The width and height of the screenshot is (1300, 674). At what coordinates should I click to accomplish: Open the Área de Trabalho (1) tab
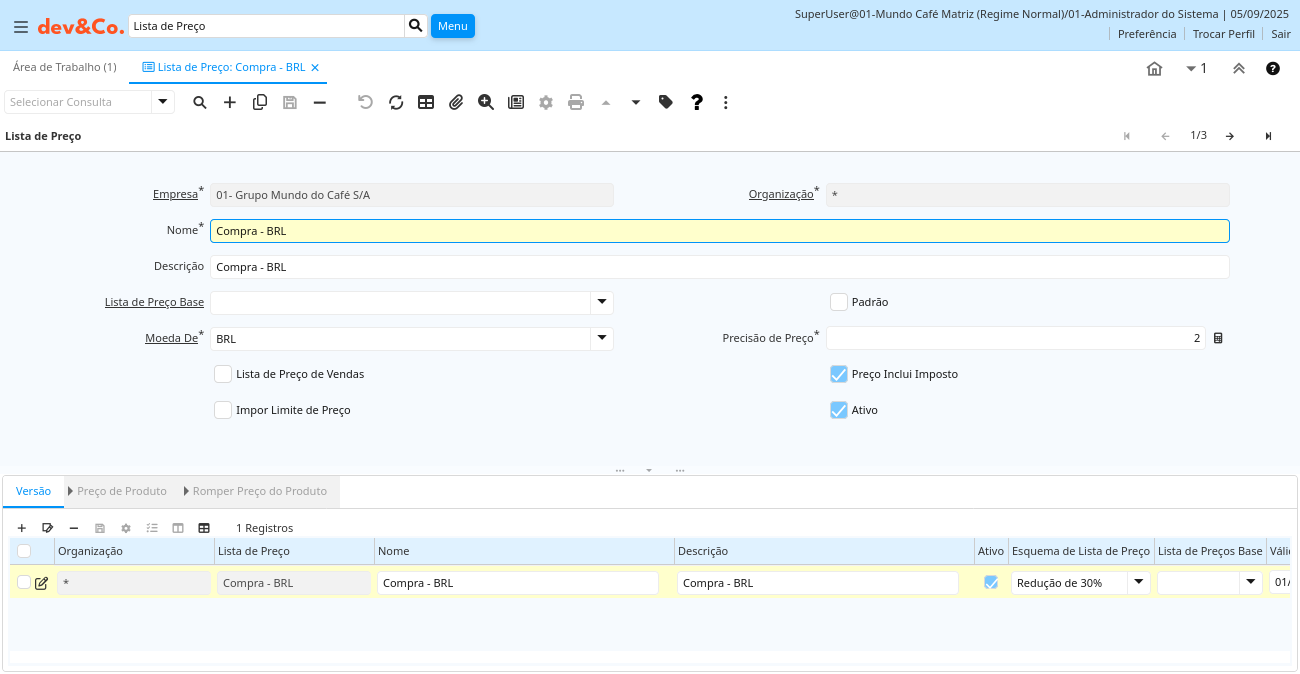64,67
